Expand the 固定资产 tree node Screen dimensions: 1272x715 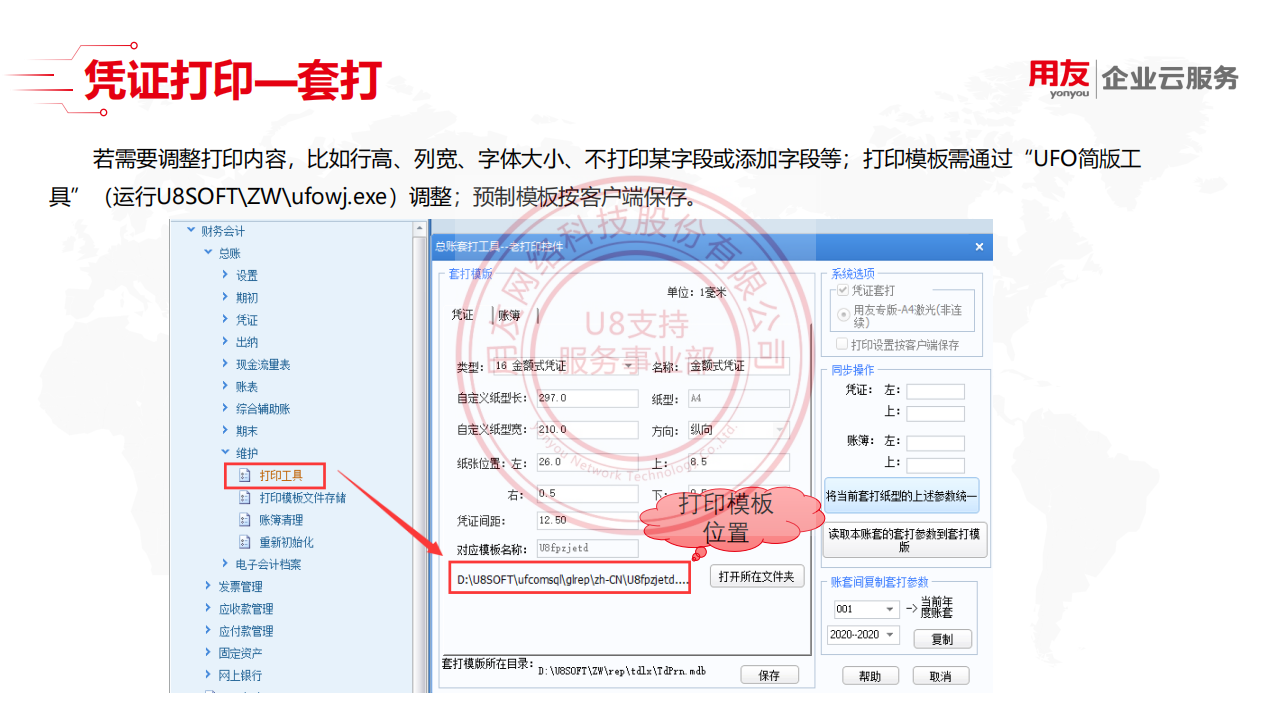click(208, 653)
